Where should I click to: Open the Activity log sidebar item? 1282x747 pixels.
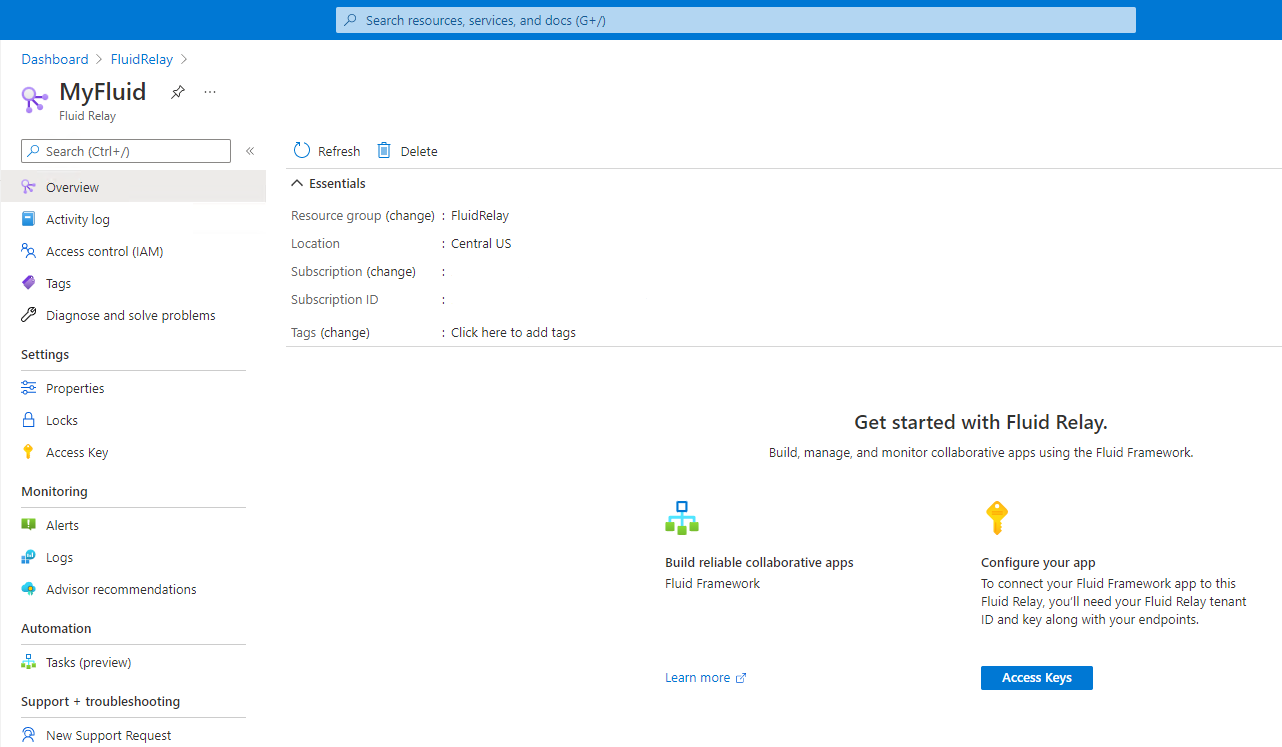click(77, 218)
